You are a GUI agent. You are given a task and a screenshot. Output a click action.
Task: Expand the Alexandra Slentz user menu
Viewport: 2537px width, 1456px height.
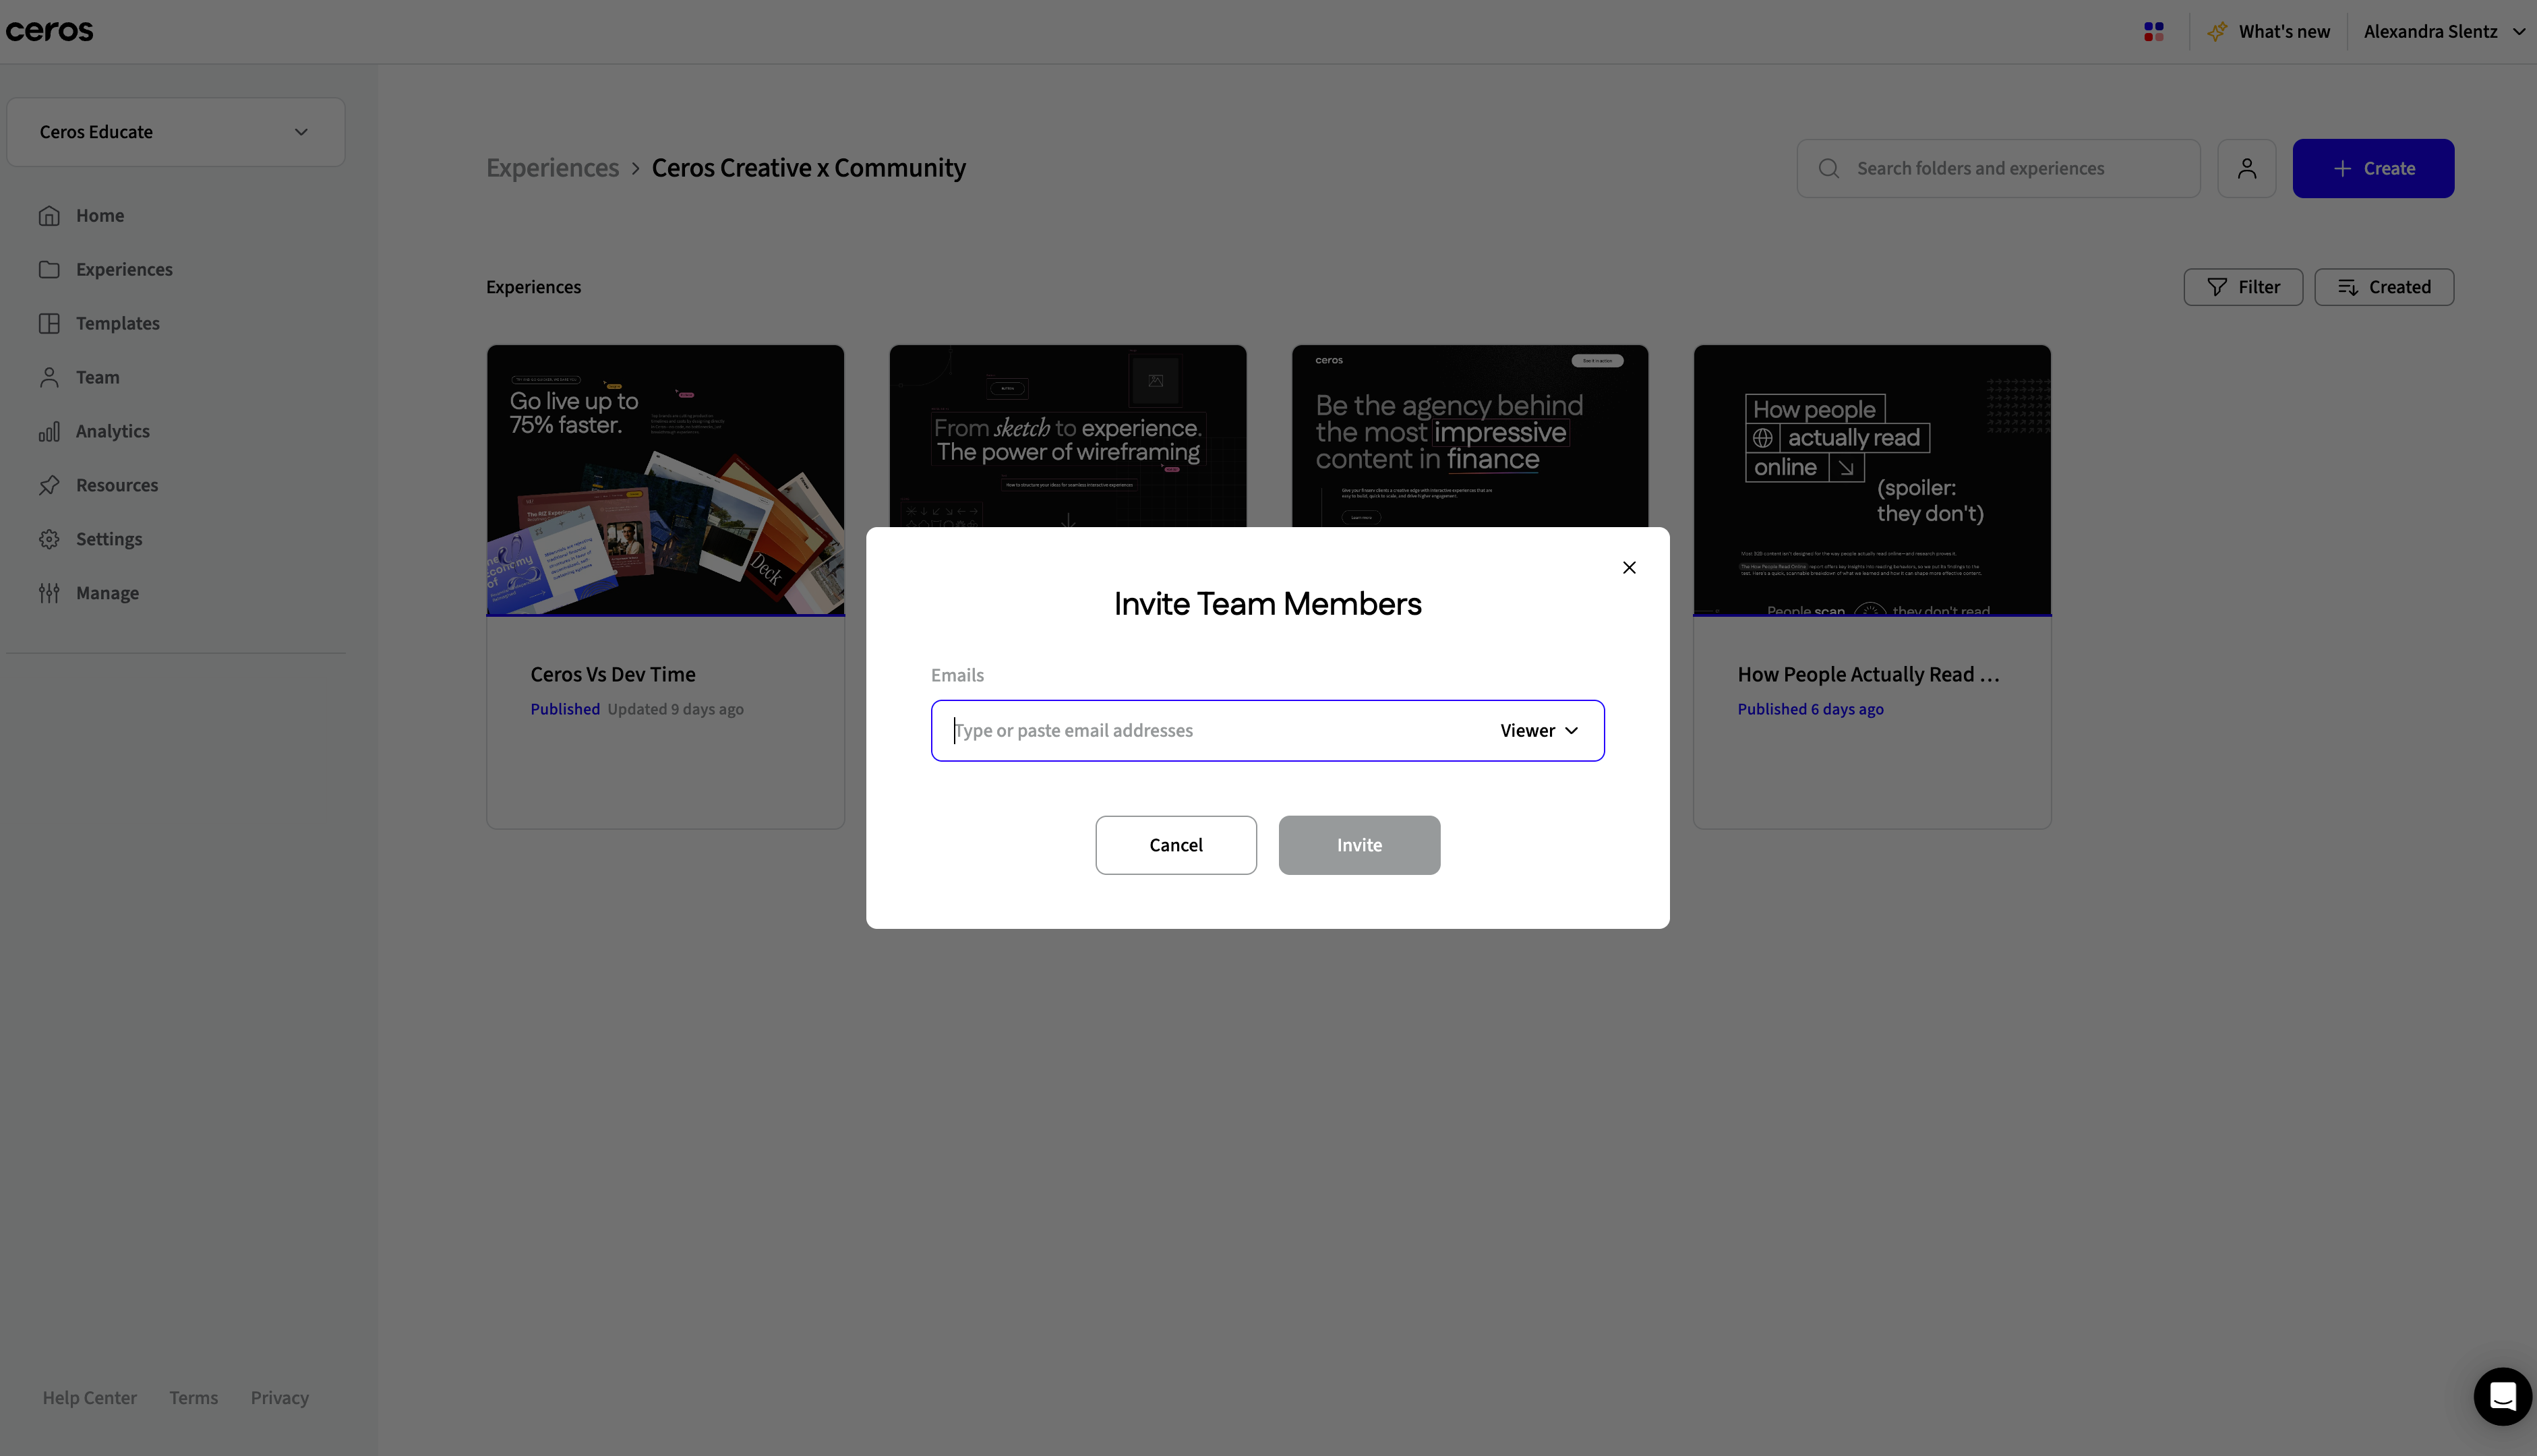[2444, 32]
